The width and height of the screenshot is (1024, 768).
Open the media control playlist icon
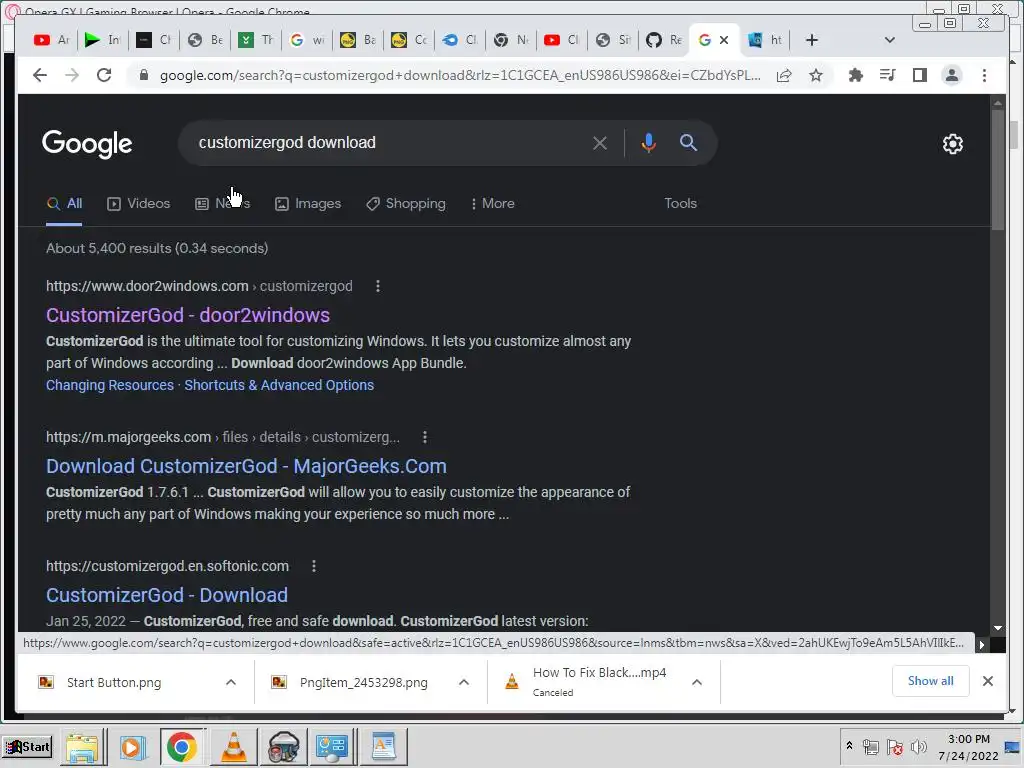(x=888, y=75)
